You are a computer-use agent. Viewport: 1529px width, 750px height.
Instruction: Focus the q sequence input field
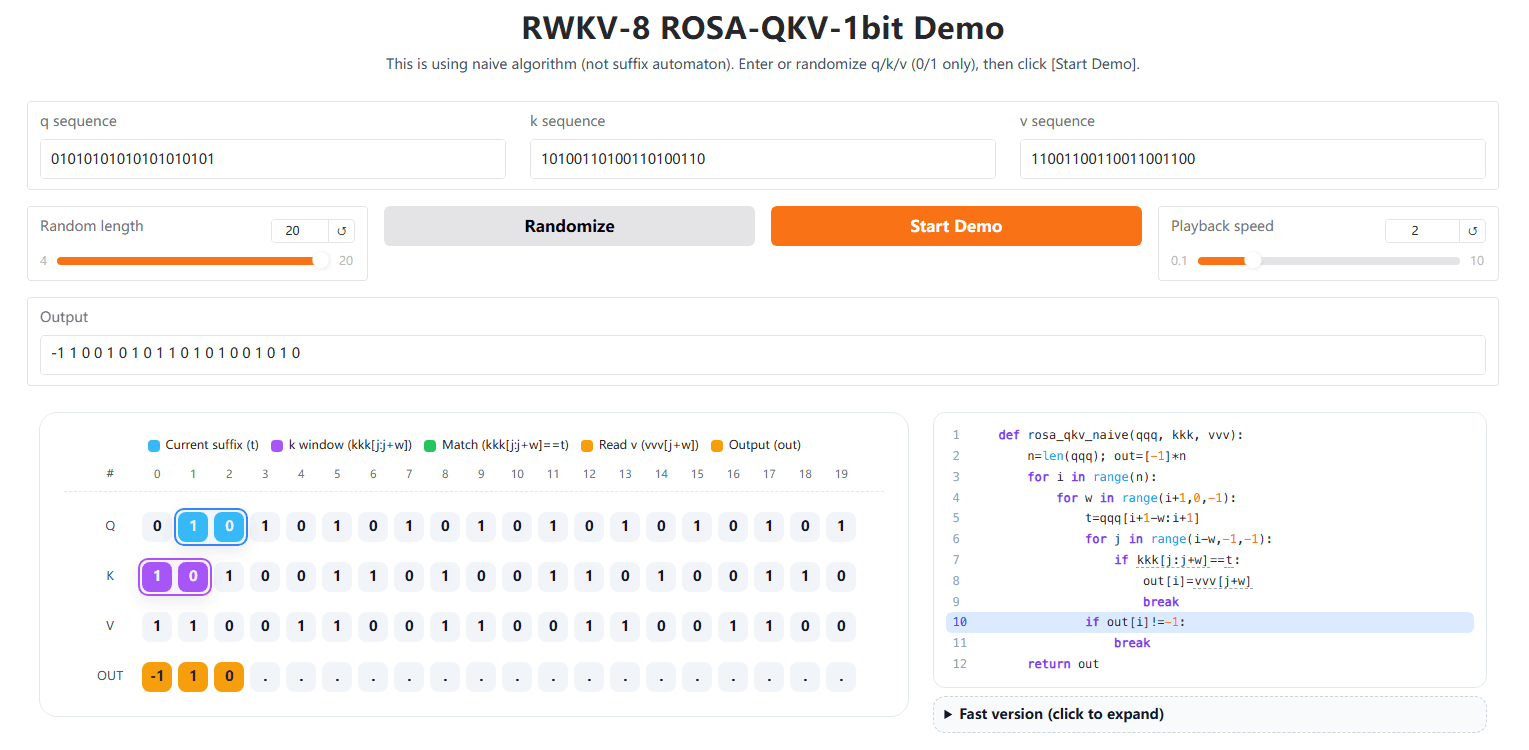[x=272, y=159]
